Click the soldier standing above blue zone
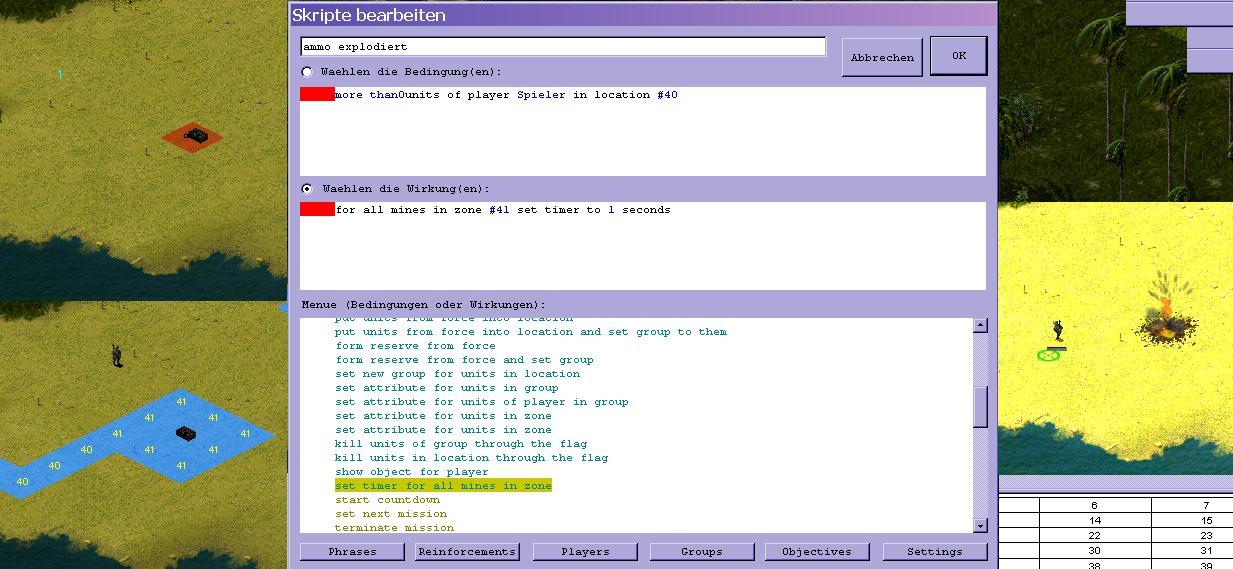 point(117,355)
